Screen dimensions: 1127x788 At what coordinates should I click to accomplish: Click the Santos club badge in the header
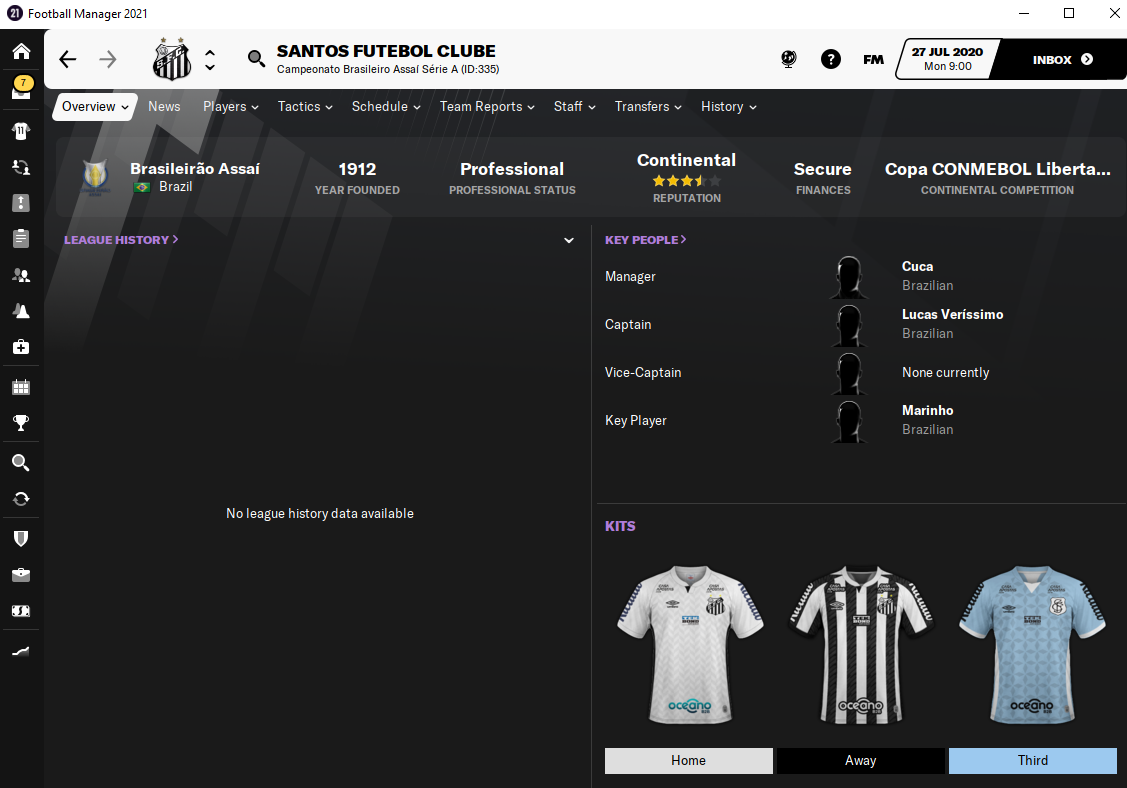tap(172, 59)
